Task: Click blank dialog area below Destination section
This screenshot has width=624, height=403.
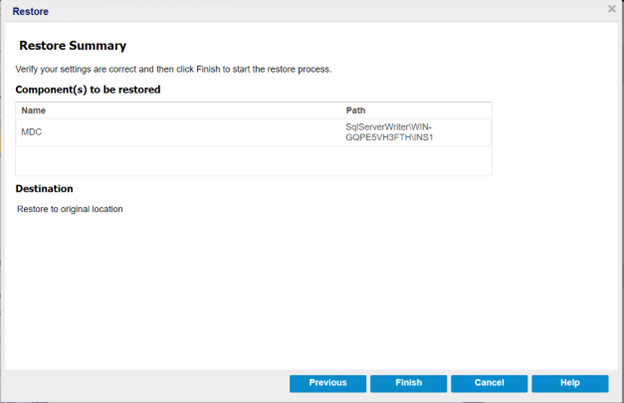Action: point(300,290)
